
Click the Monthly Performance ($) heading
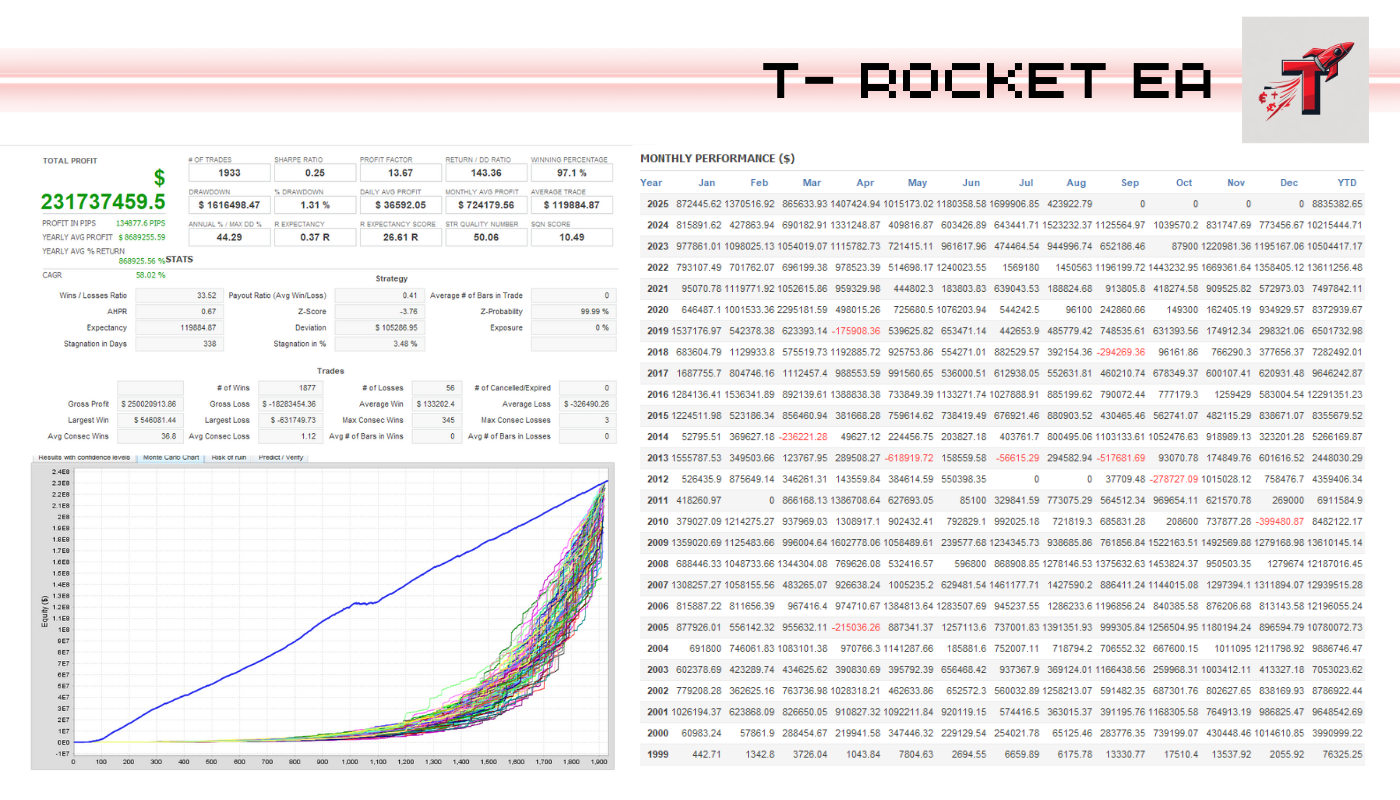pyautogui.click(x=717, y=159)
